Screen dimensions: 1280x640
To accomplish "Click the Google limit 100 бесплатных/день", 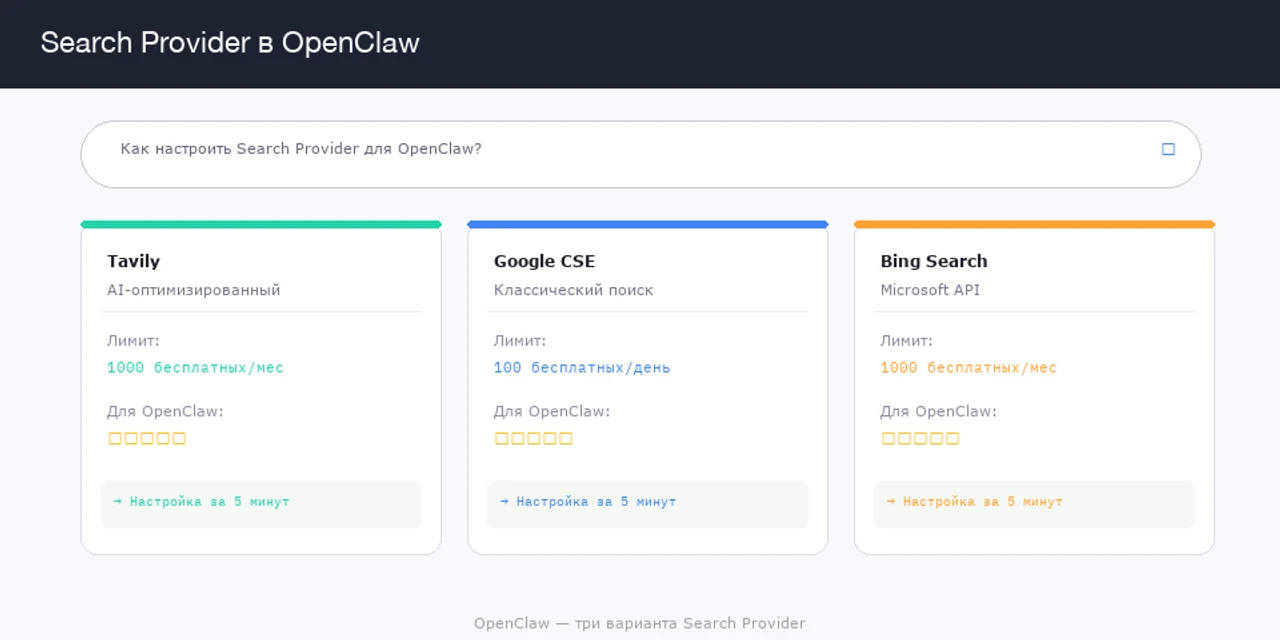I will pos(582,367).
